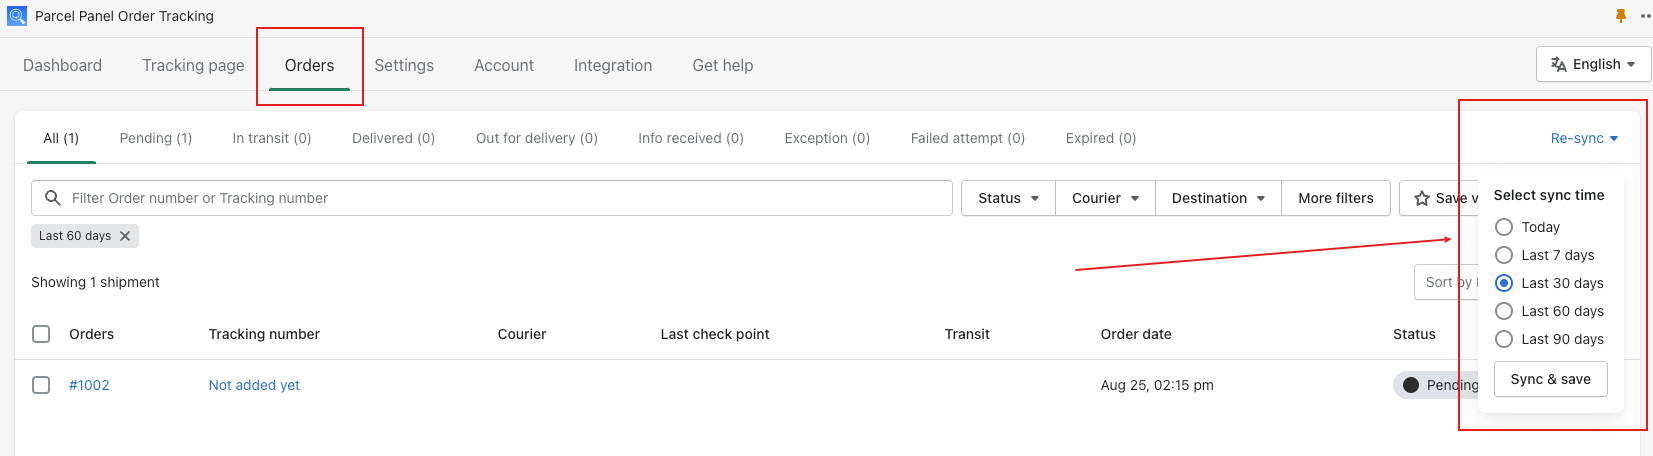Choose Last 7 days radio button
1653x456 pixels.
pyautogui.click(x=1504, y=255)
